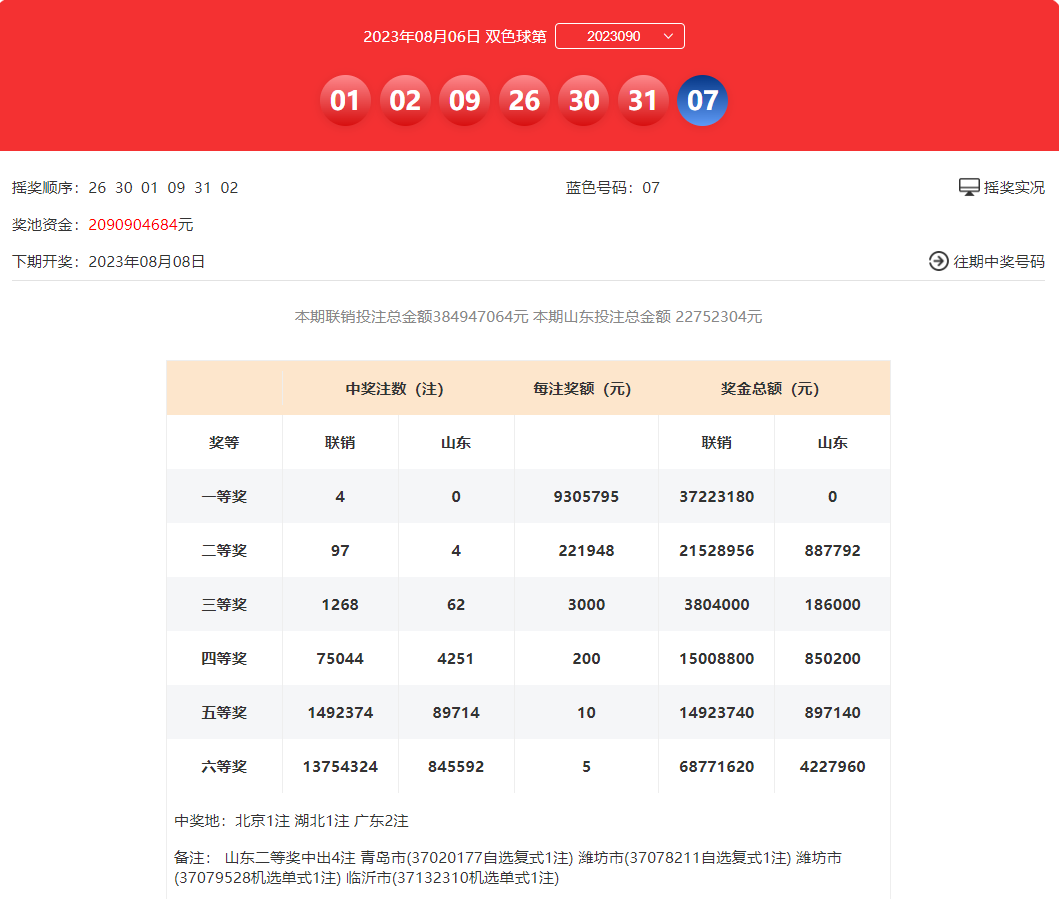
Task: Open the 往期中奖号码 past results link
Action: coord(987,261)
